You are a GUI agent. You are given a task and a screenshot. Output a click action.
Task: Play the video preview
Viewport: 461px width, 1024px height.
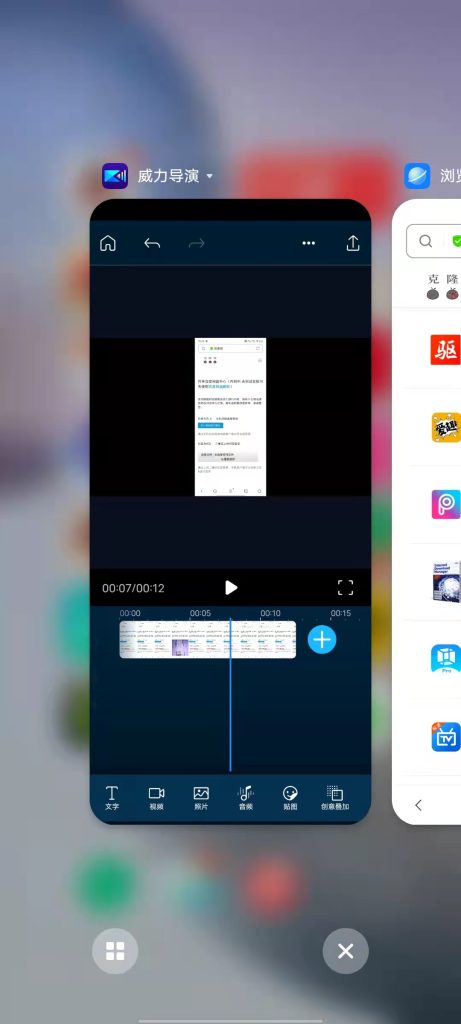pos(230,588)
